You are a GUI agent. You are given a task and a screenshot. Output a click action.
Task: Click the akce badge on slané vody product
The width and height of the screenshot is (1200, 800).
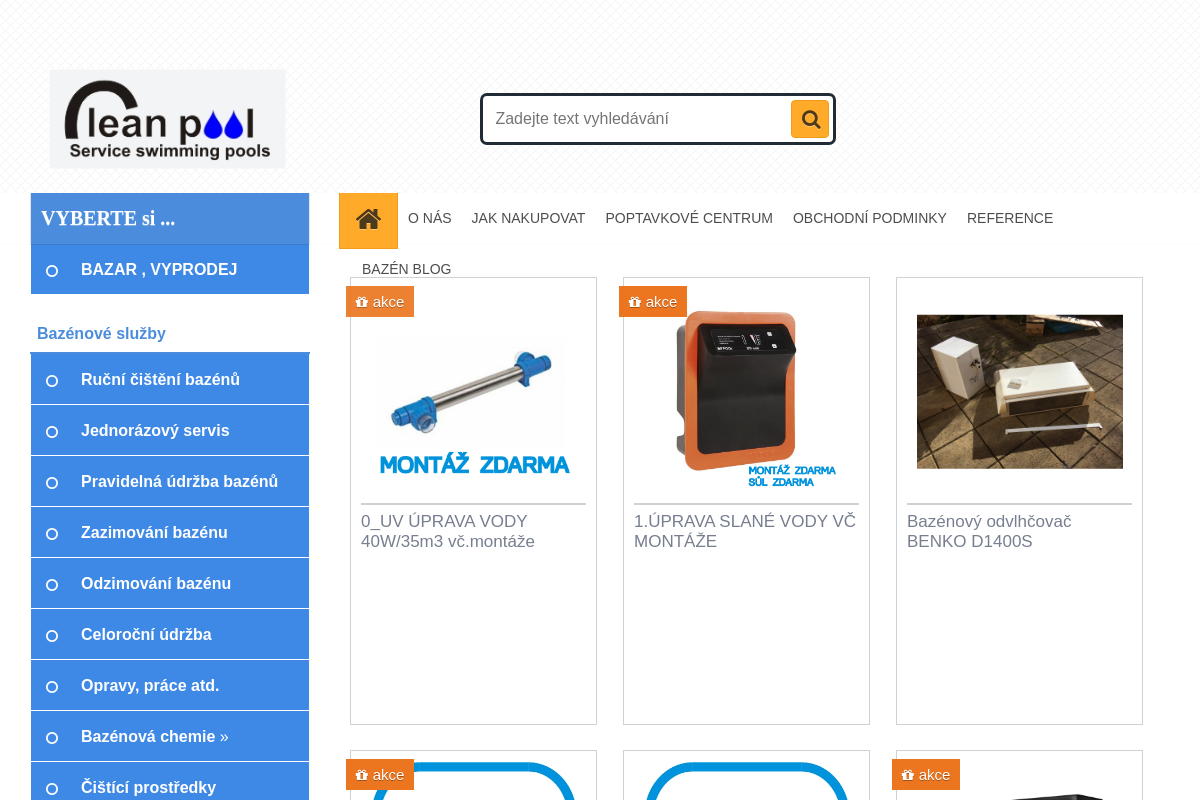[653, 302]
